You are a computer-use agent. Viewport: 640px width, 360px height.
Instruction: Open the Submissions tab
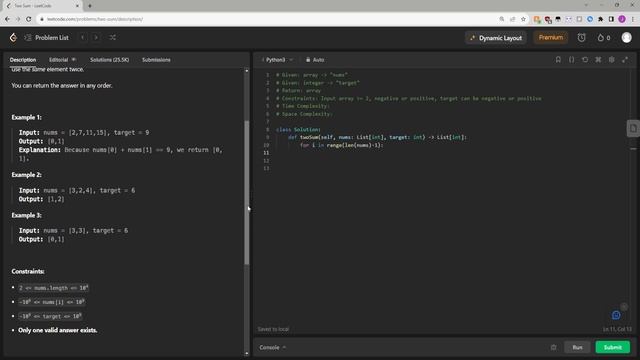156,60
